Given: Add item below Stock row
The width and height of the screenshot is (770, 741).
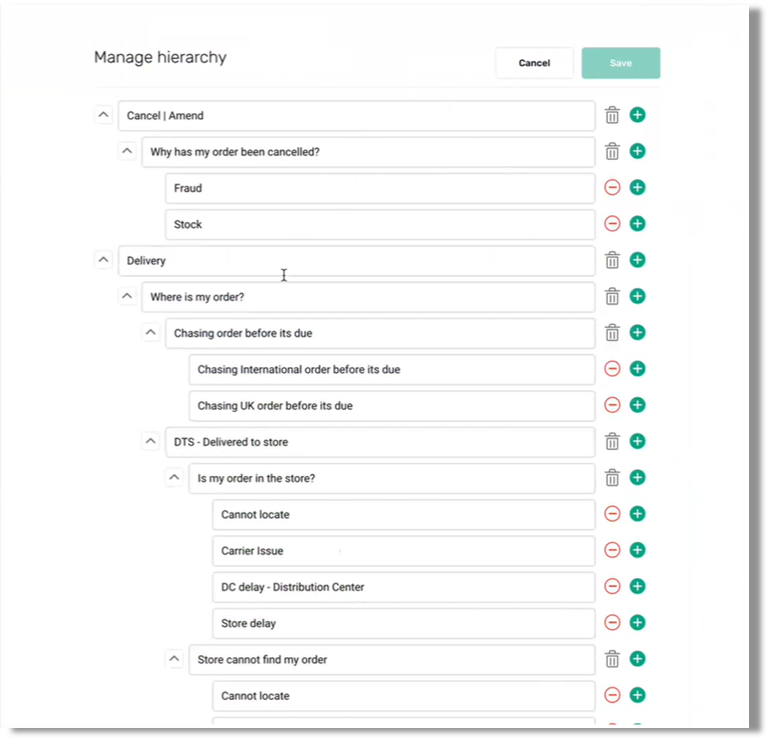Looking at the screenshot, I should 637,224.
